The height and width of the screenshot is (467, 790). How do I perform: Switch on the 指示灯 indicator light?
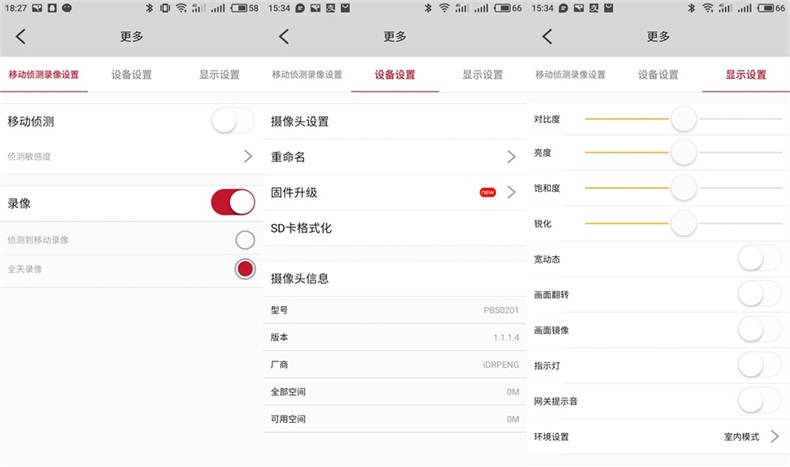pyautogui.click(x=759, y=365)
